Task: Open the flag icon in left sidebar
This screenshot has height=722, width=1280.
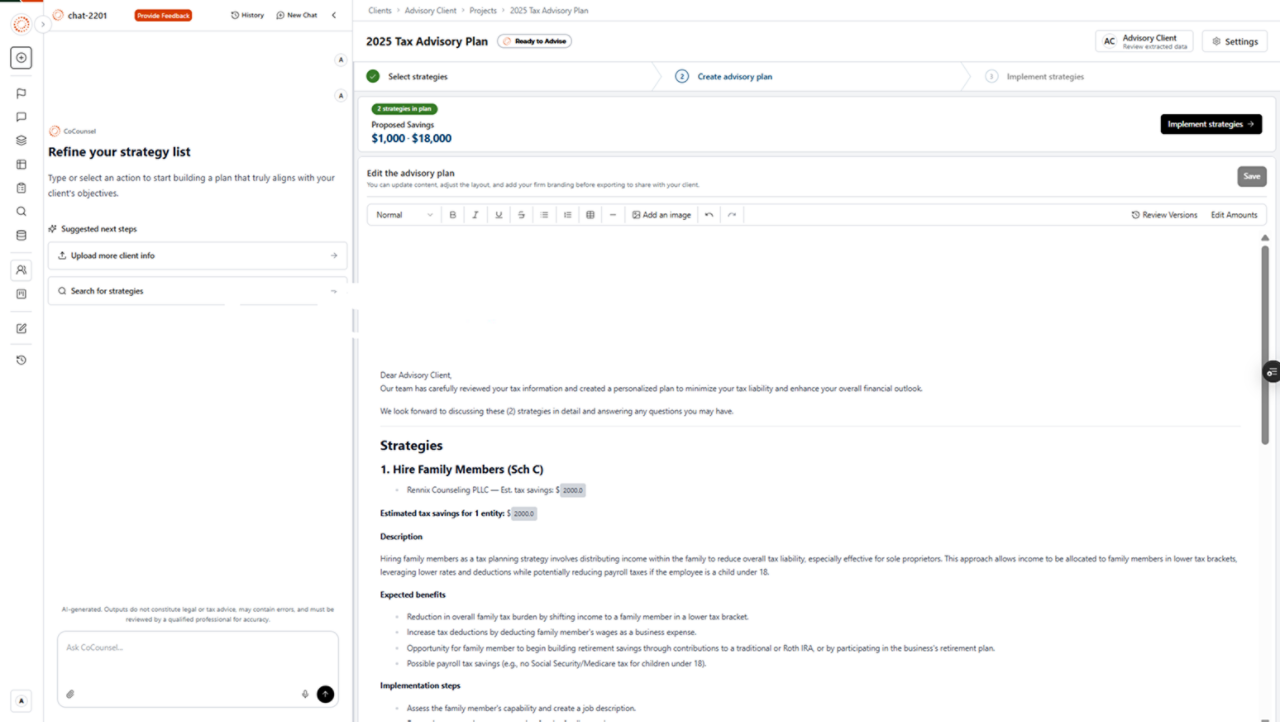Action: point(21,93)
